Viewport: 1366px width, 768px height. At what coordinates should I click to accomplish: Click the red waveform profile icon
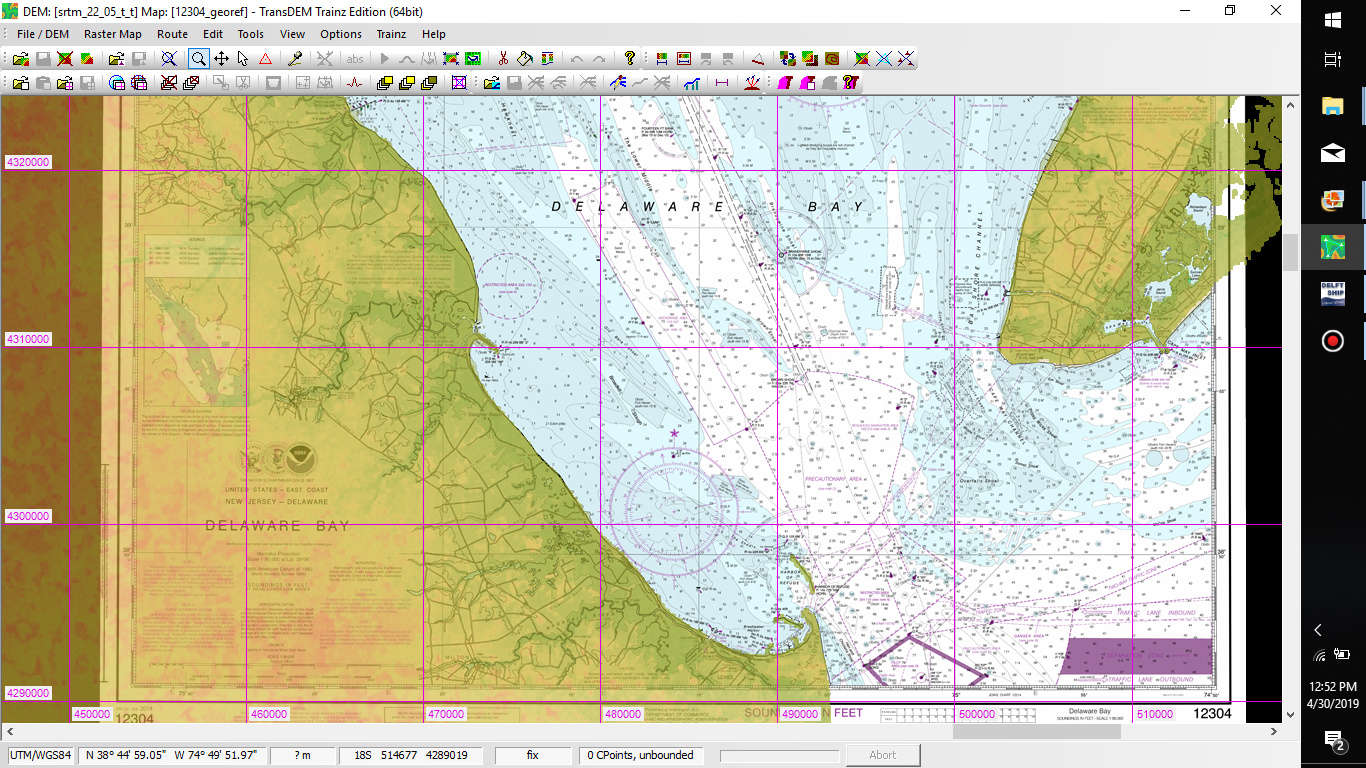[354, 83]
